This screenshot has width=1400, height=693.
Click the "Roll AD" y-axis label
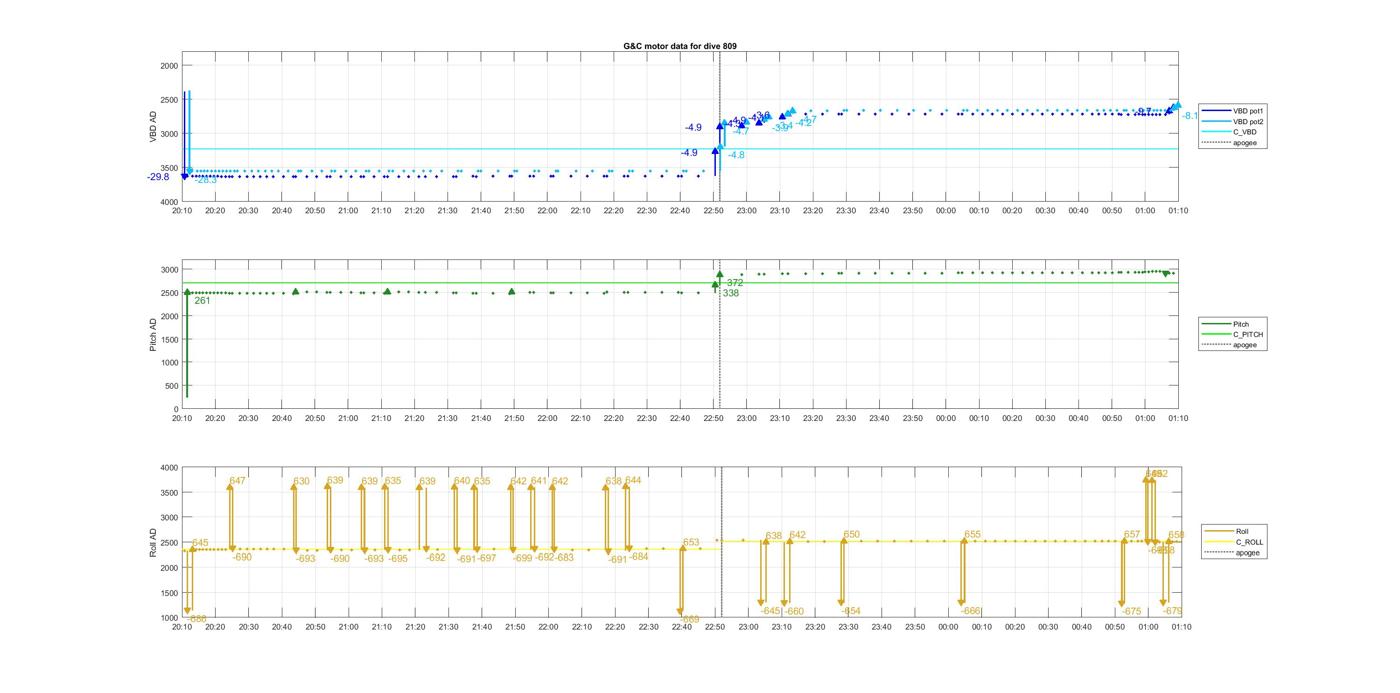pyautogui.click(x=154, y=542)
